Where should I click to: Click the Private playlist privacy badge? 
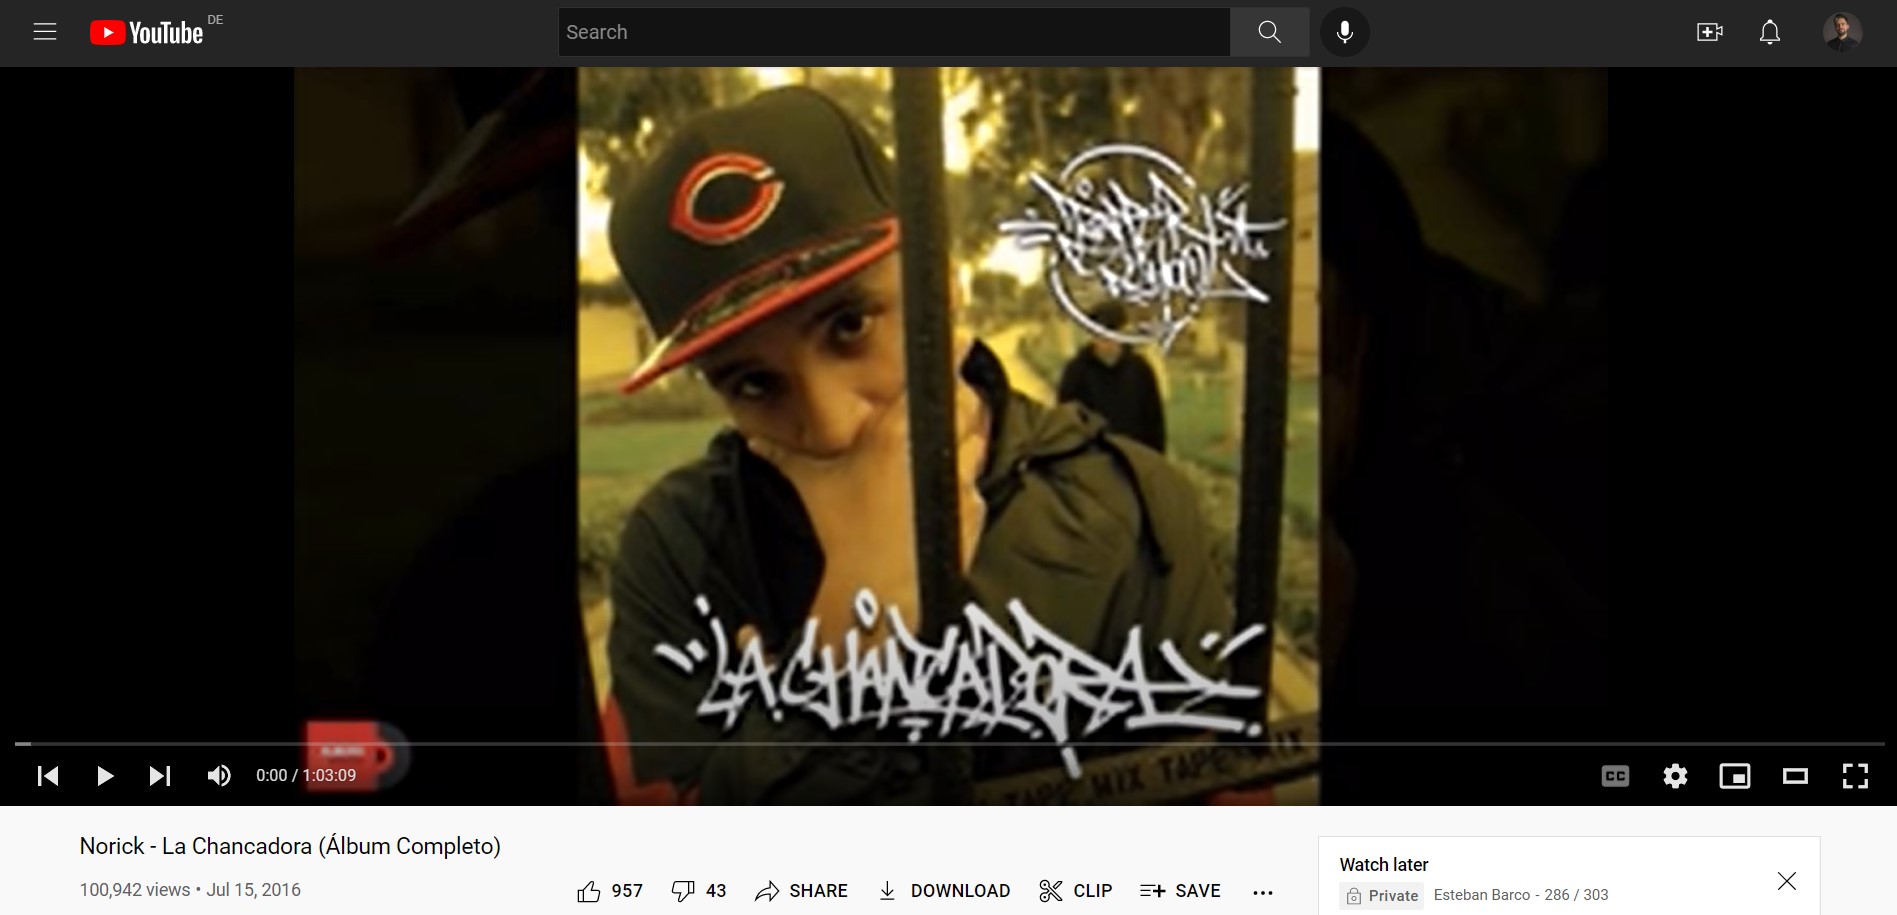(1382, 895)
